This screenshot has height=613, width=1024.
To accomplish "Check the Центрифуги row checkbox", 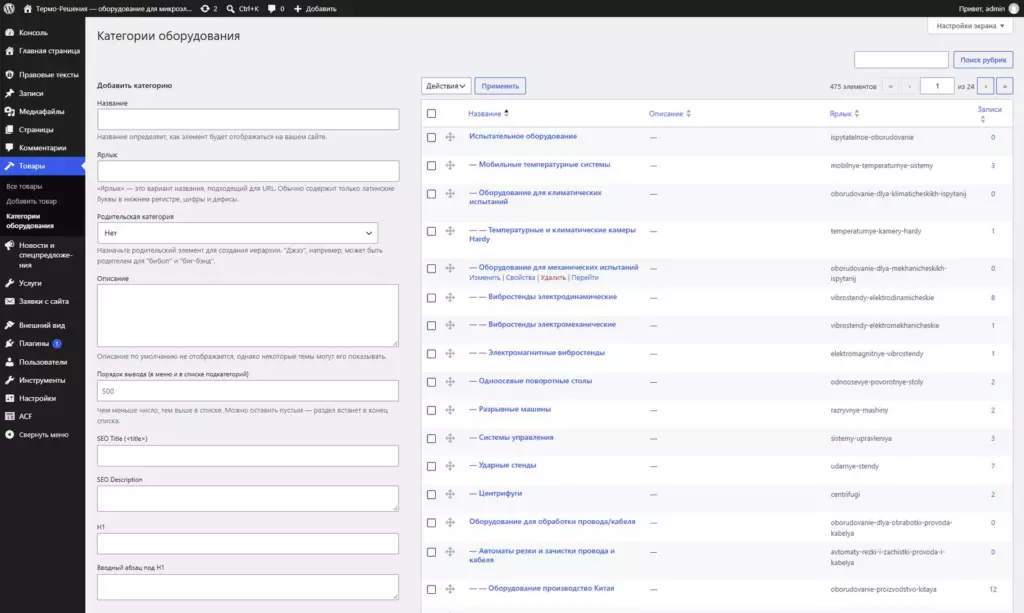I will 431,494.
